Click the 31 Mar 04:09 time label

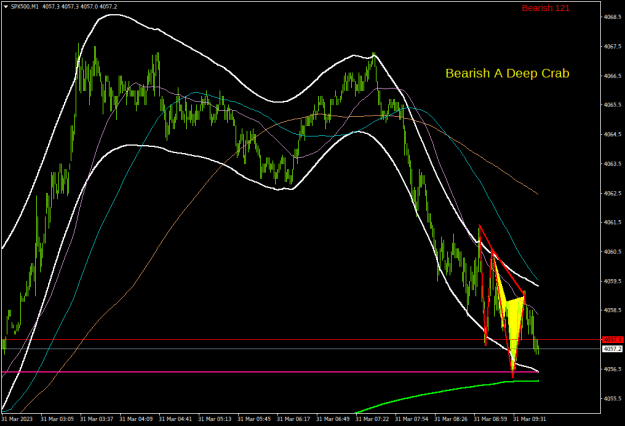[x=136, y=419]
